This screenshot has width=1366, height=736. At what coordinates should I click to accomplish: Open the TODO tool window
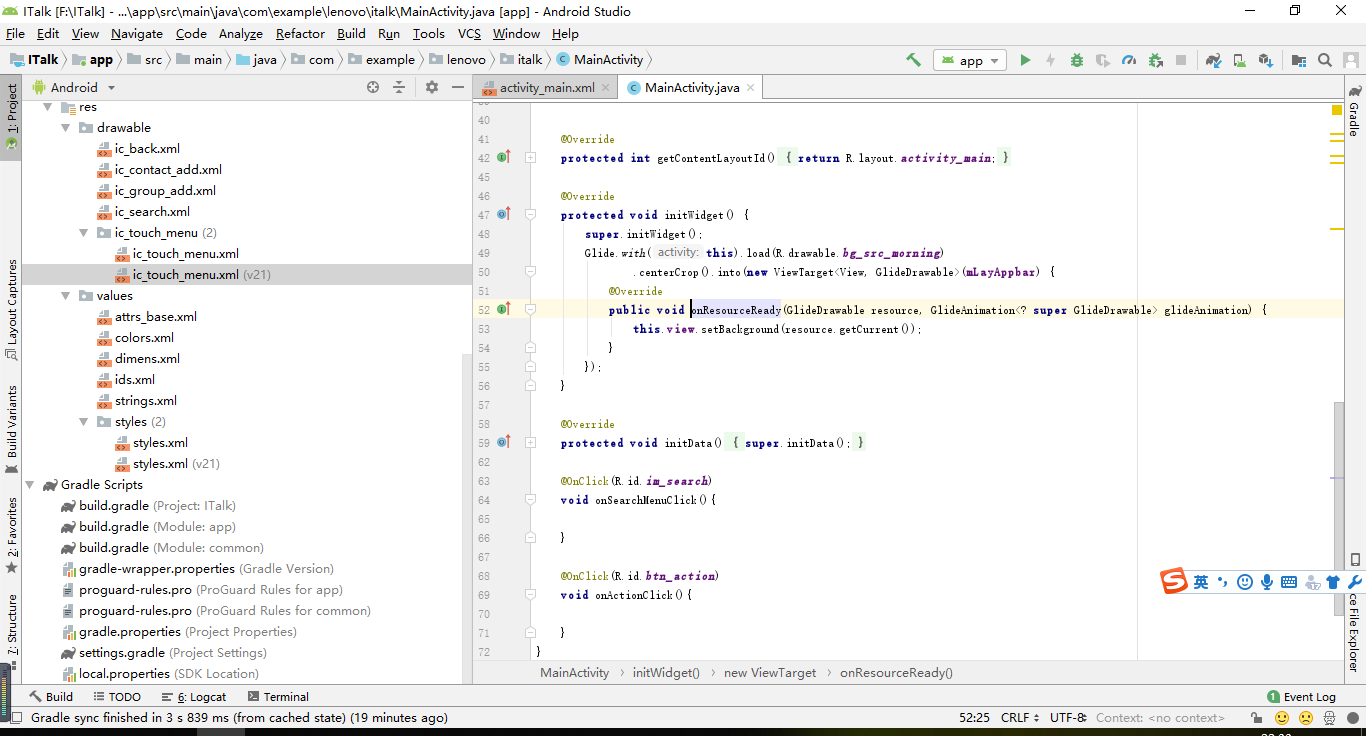pos(116,697)
